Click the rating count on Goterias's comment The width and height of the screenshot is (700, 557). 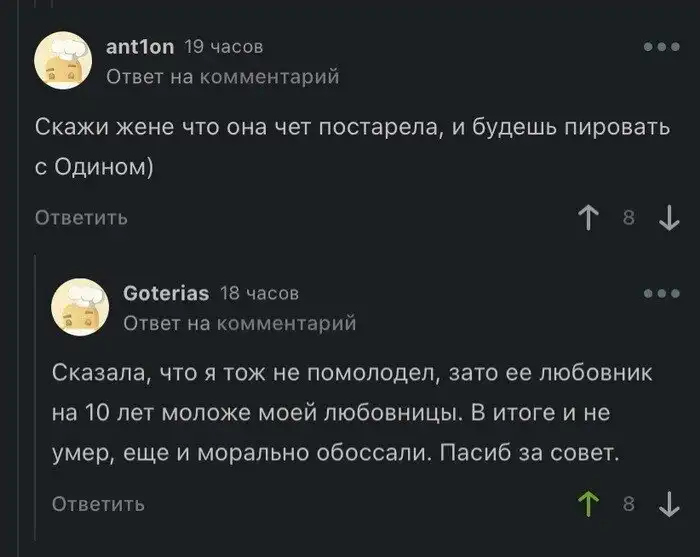(x=628, y=504)
